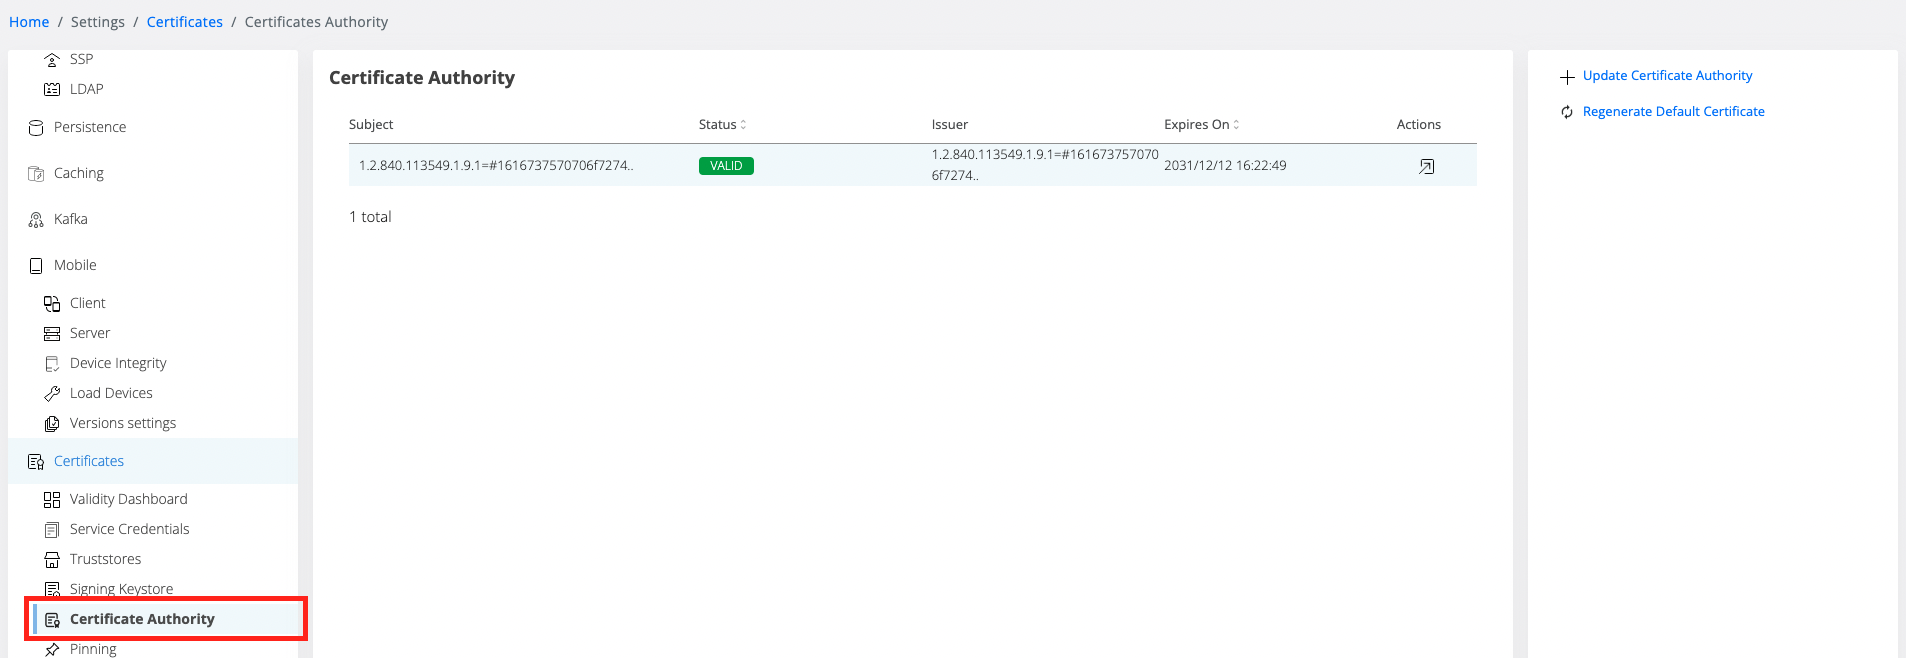Click the Kafka sidebar icon
The width and height of the screenshot is (1906, 658).
click(36, 220)
